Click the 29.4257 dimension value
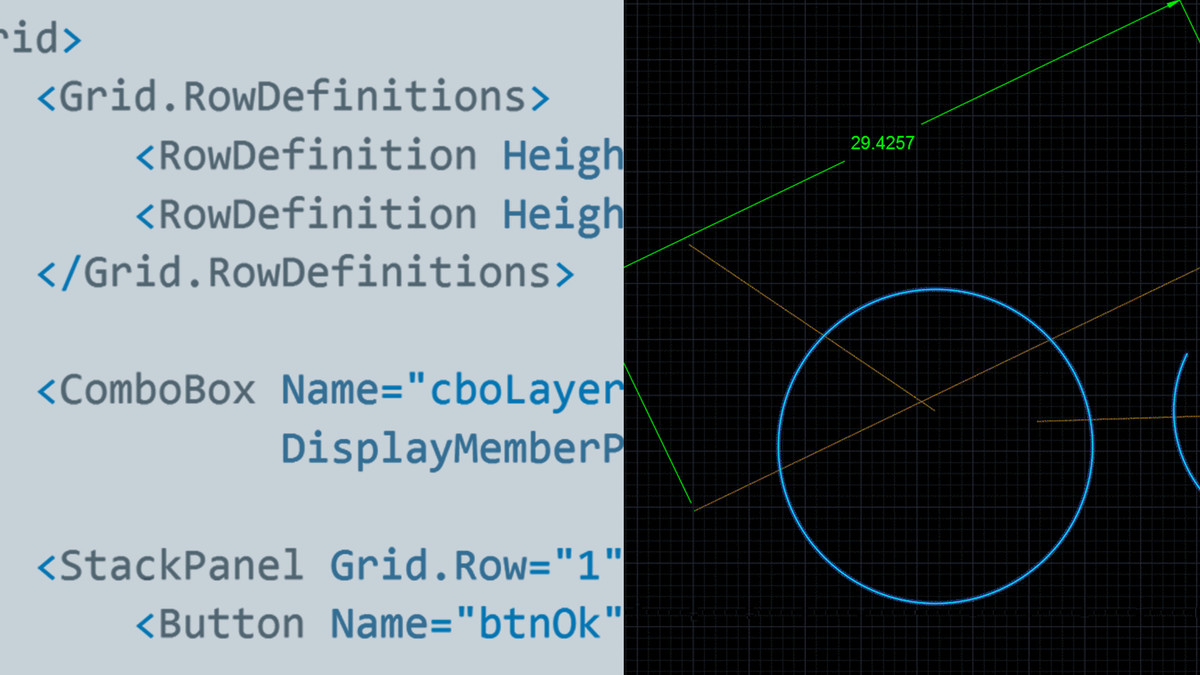 point(882,143)
